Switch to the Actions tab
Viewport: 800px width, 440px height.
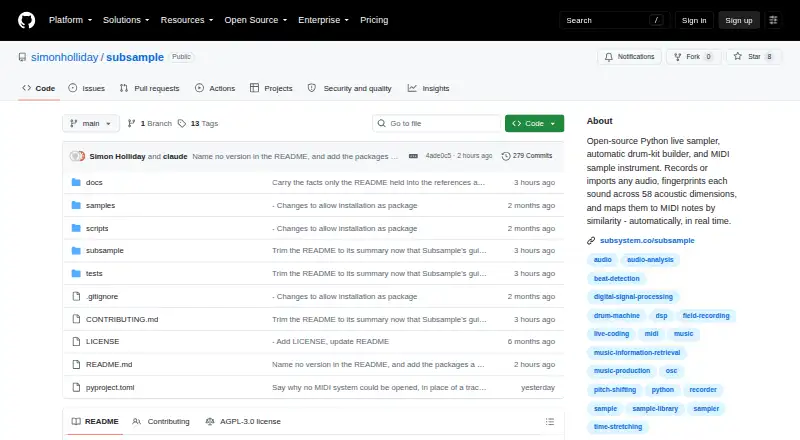tap(215, 88)
